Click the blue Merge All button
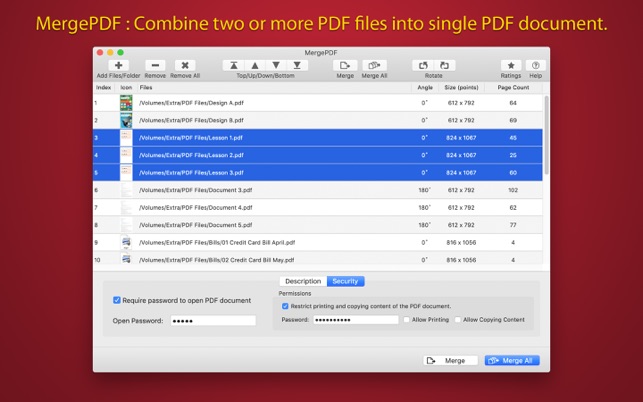643x402 pixels. pyautogui.click(x=512, y=361)
